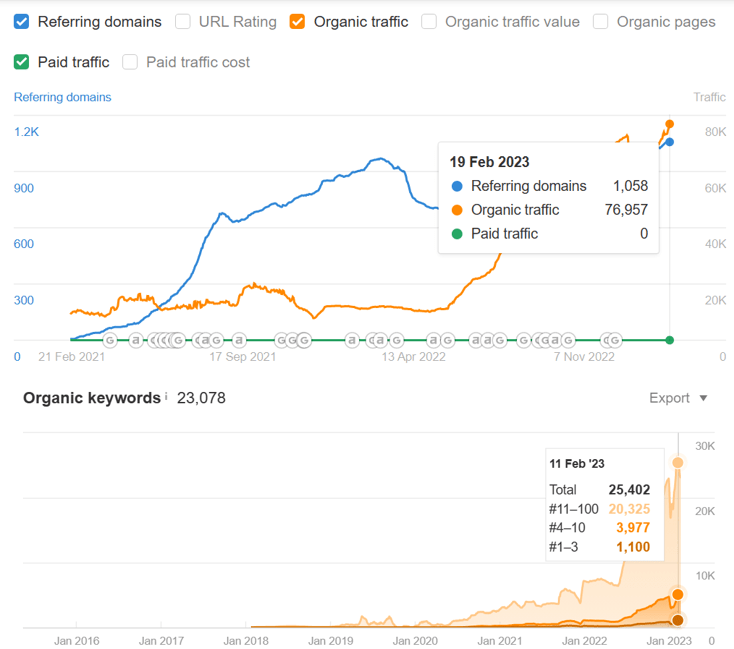Click the green Paid traffic endpoint dot

click(670, 340)
